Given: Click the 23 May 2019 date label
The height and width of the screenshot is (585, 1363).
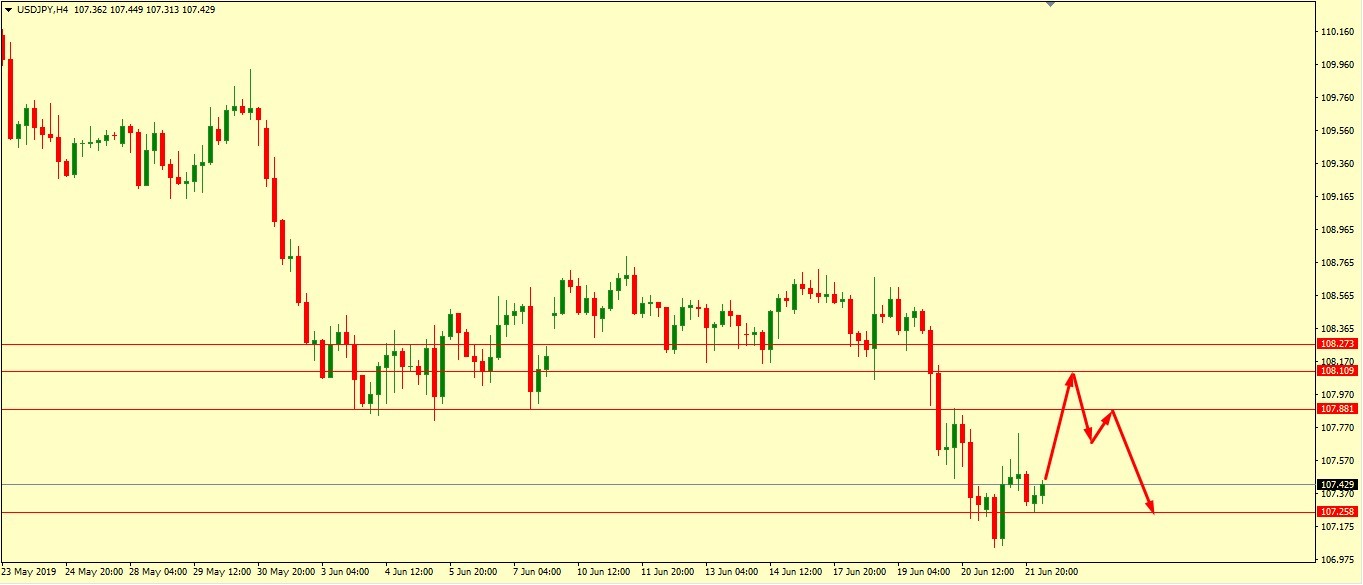Looking at the screenshot, I should tap(29, 573).
